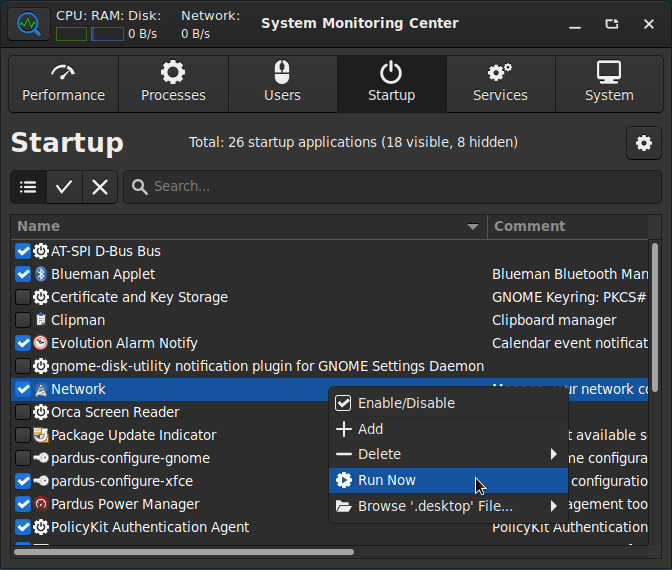This screenshot has height=570, width=672.
Task: Click the Blueman Applet bluetooth icon
Action: [41, 274]
